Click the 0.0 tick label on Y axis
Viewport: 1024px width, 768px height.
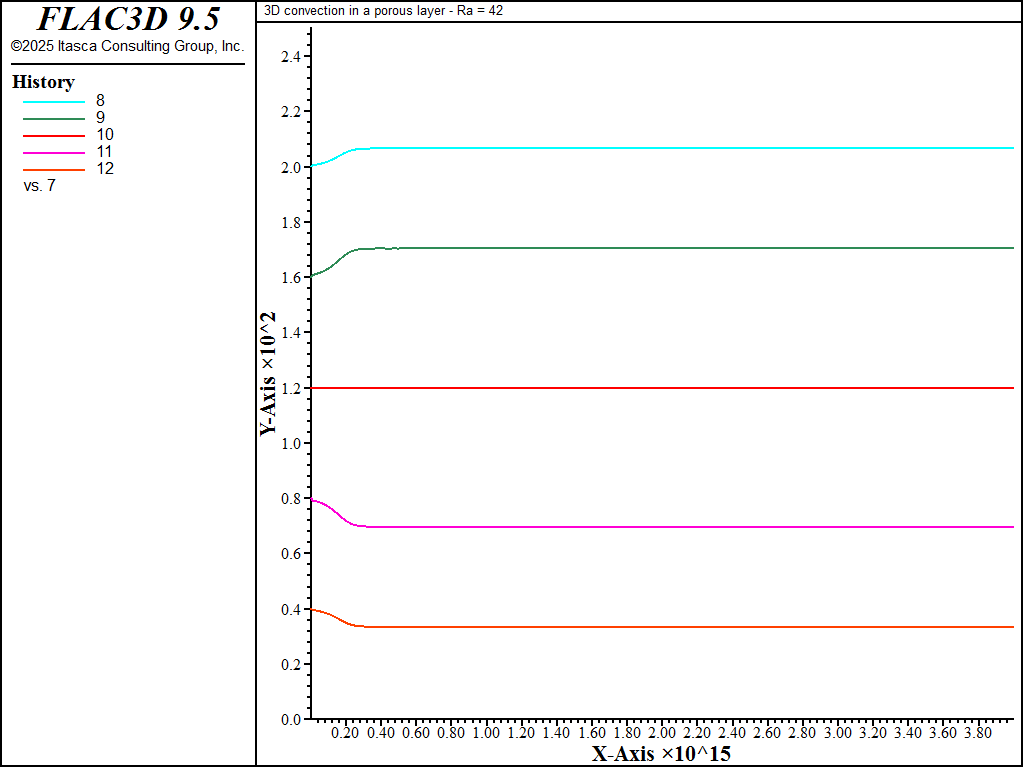[291, 720]
